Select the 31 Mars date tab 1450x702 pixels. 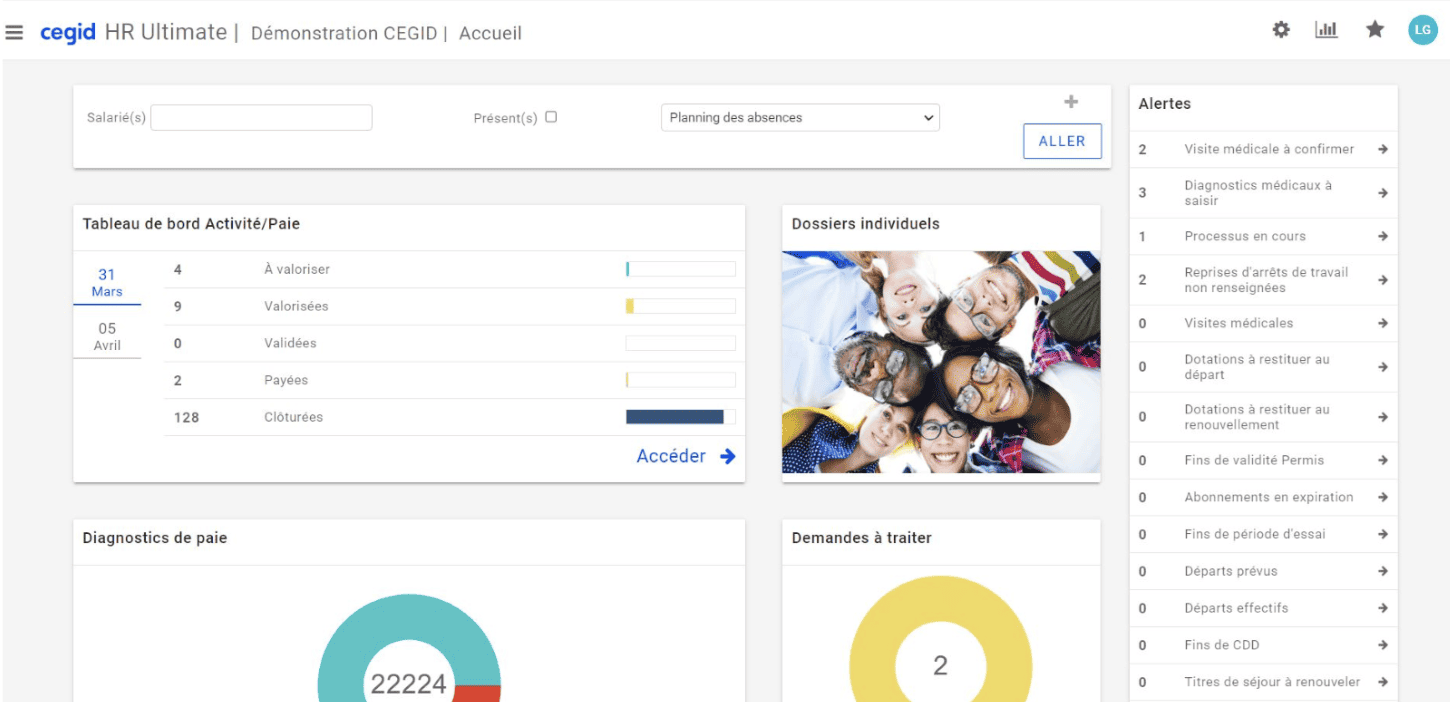(x=107, y=283)
